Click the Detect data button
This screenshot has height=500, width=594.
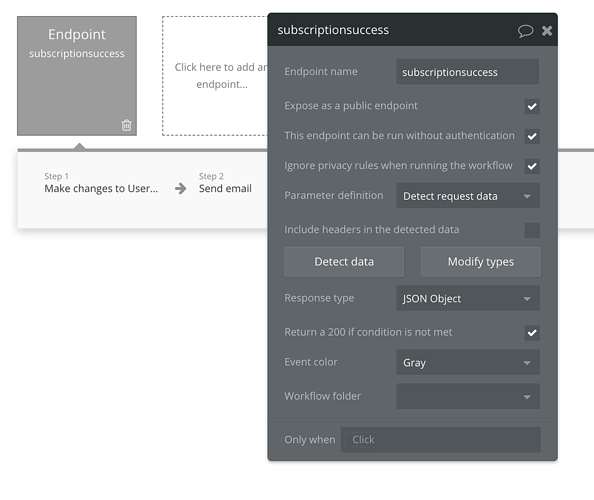pyautogui.click(x=344, y=262)
